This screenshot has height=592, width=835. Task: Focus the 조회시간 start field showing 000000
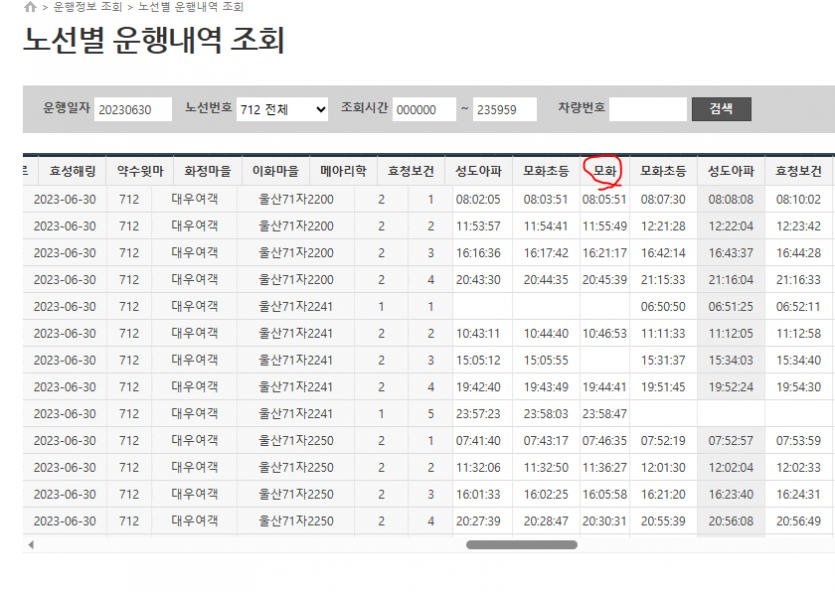424,109
